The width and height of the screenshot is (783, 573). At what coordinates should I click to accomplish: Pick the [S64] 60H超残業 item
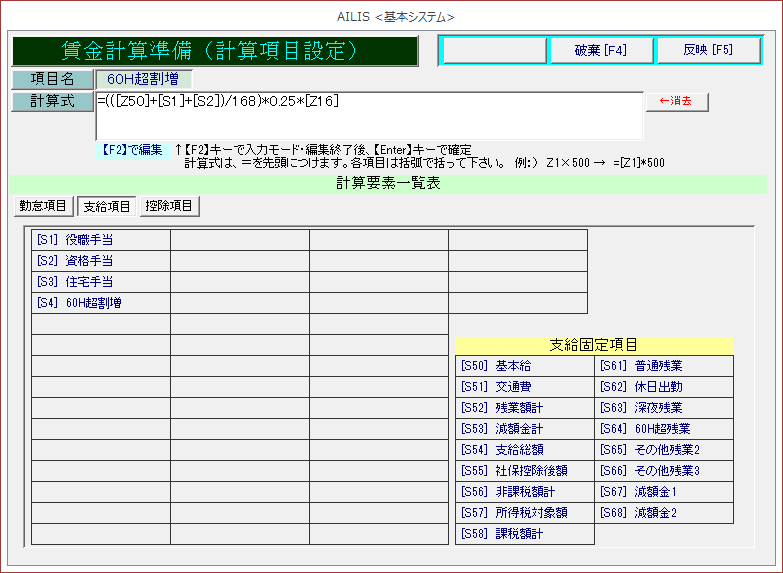point(664,429)
